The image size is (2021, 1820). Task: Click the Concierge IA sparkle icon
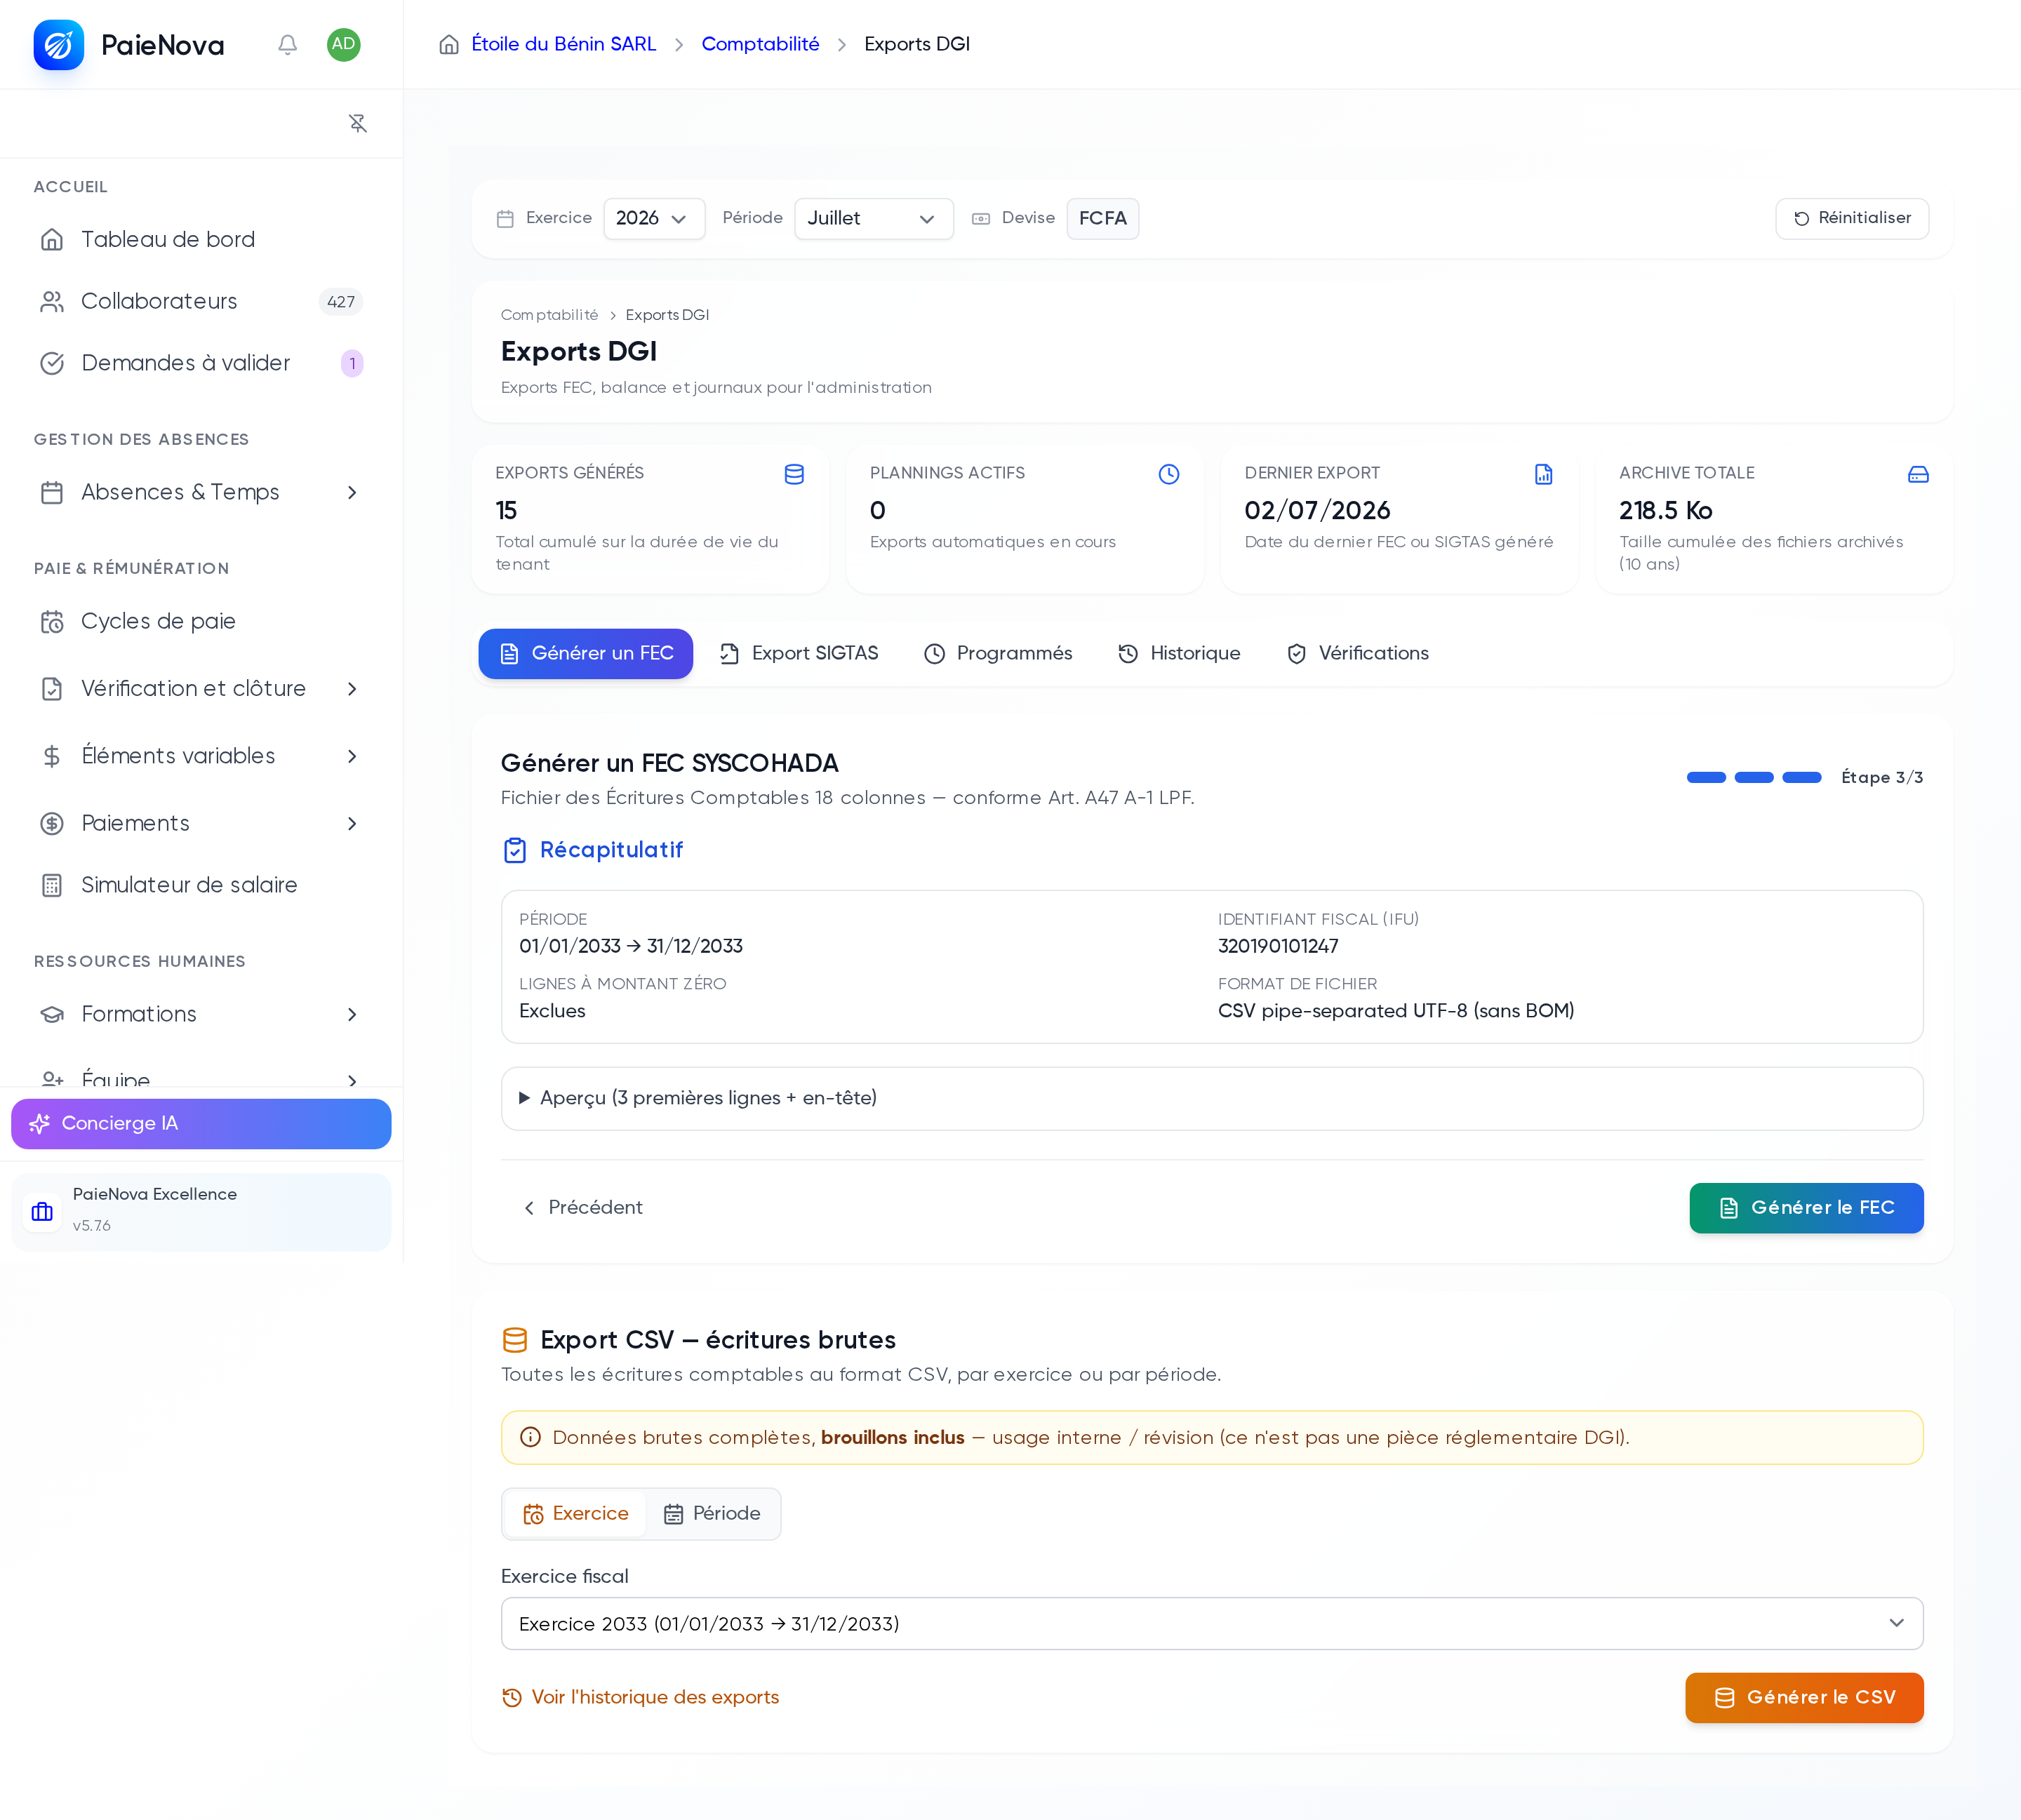pyautogui.click(x=40, y=1124)
